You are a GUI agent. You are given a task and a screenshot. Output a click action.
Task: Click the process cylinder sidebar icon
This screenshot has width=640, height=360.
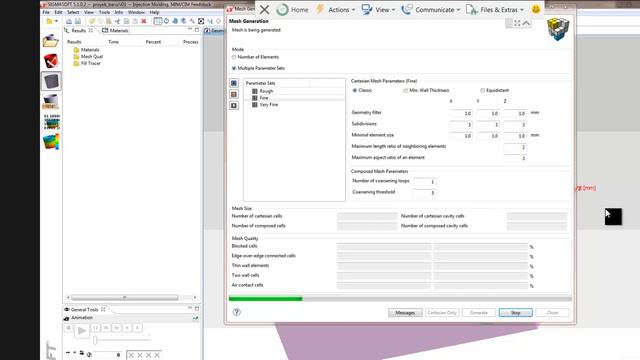[51, 101]
